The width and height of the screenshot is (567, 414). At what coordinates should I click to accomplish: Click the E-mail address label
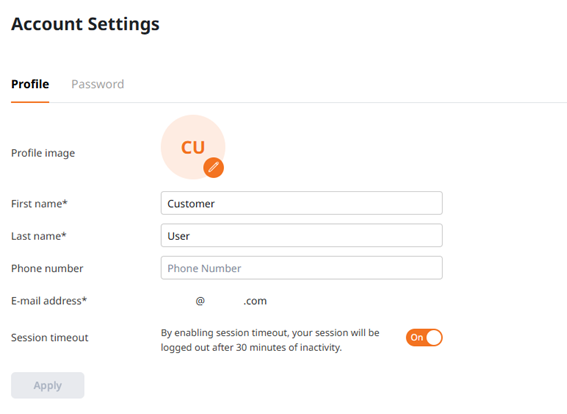coord(49,301)
